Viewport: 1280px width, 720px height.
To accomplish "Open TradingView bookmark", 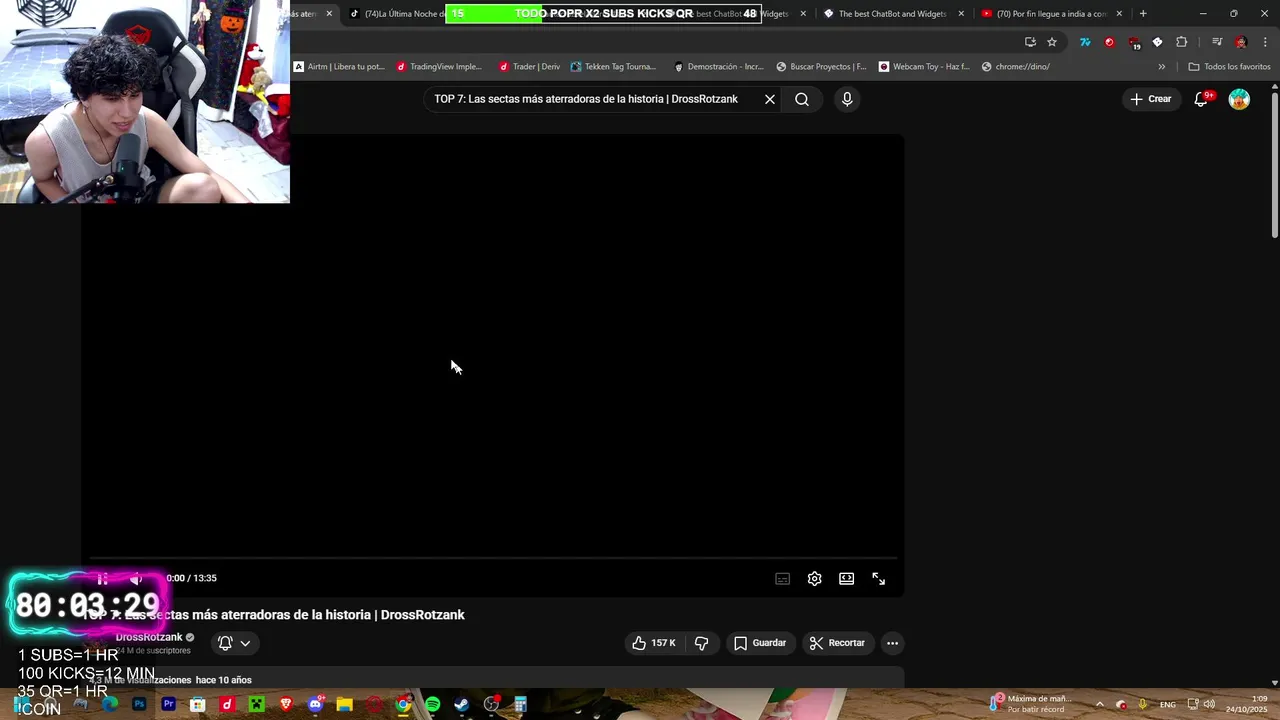I will coord(439,67).
